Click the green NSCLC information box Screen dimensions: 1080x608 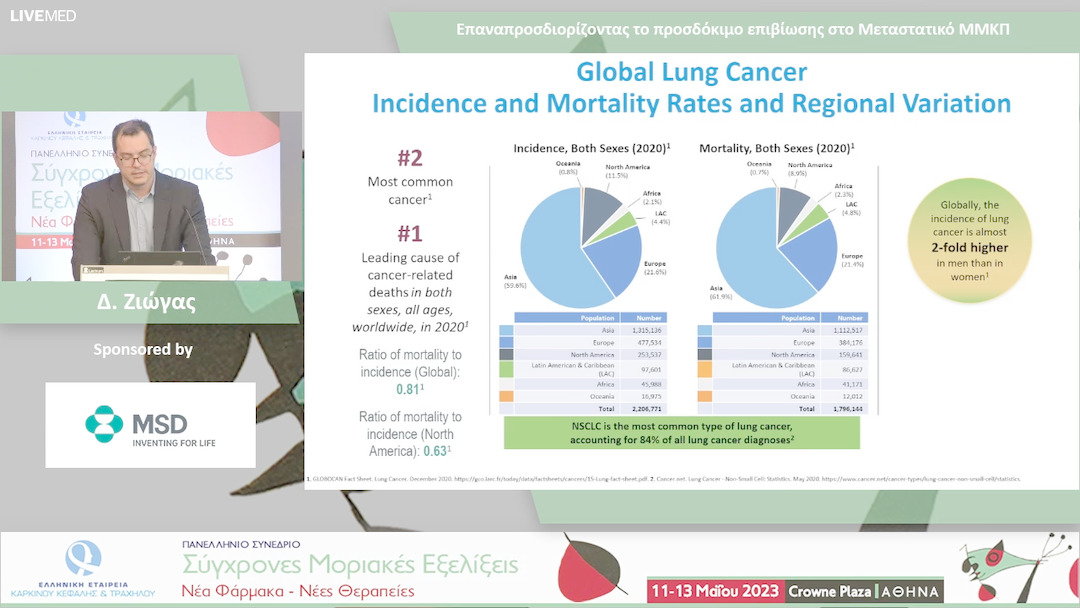pyautogui.click(x=681, y=433)
